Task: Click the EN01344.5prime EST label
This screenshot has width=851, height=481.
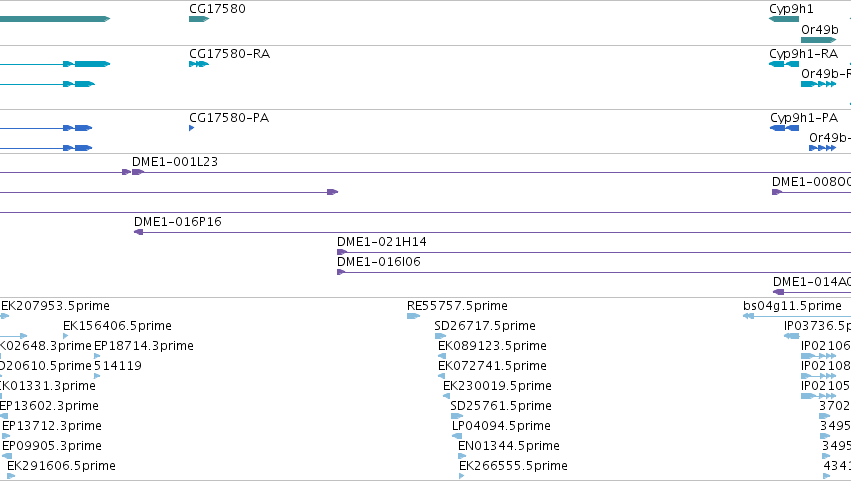Action: pyautogui.click(x=509, y=446)
